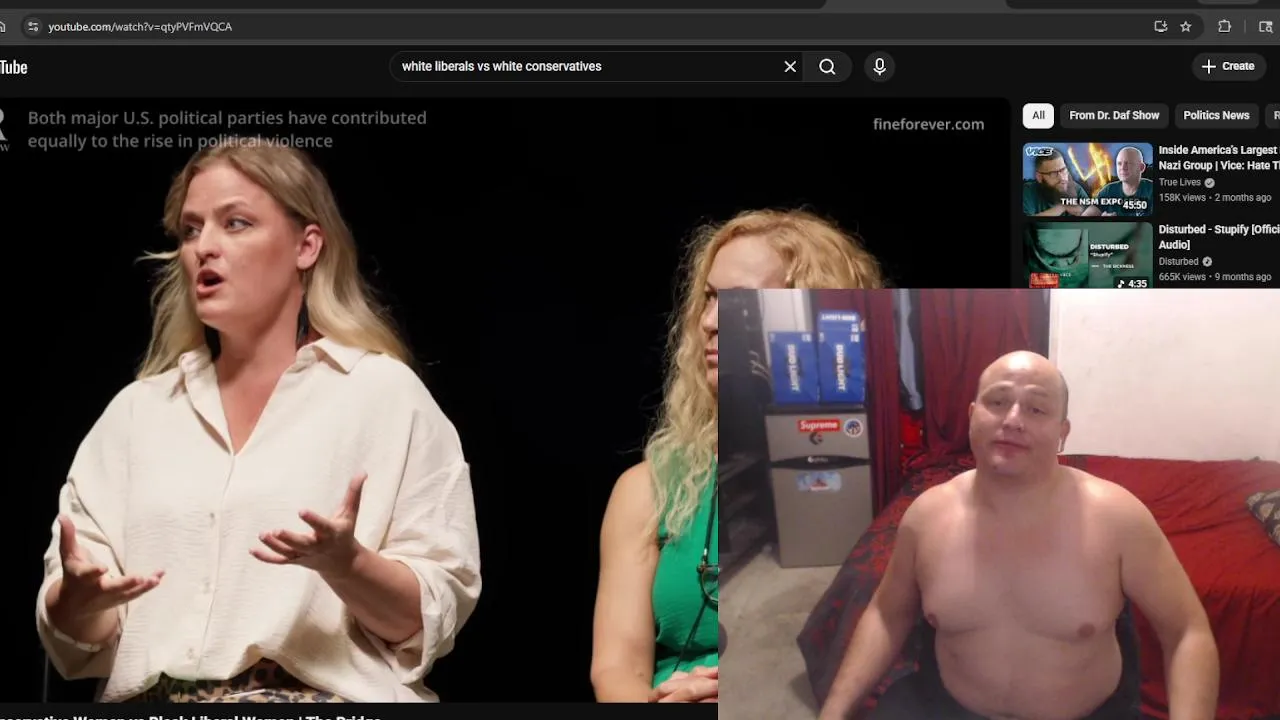Open Disturbed - Stupify video title
This screenshot has width=1280, height=720.
pyautogui.click(x=1218, y=237)
